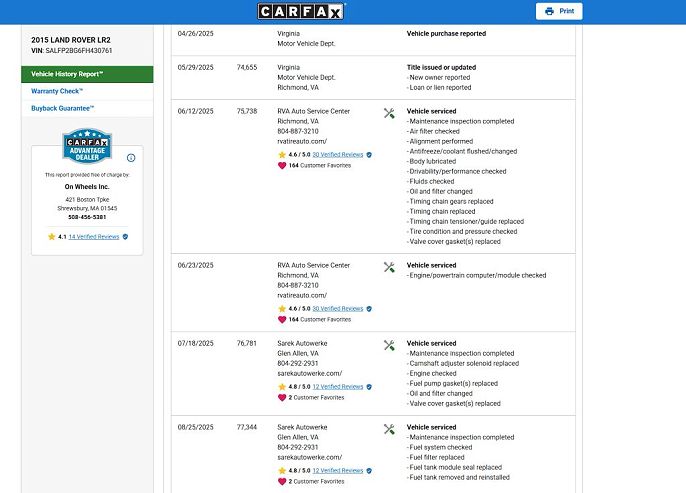Viewport: 686px width, 493px height.
Task: Click the star icon next to 4.1 dealer rating
Action: click(52, 237)
